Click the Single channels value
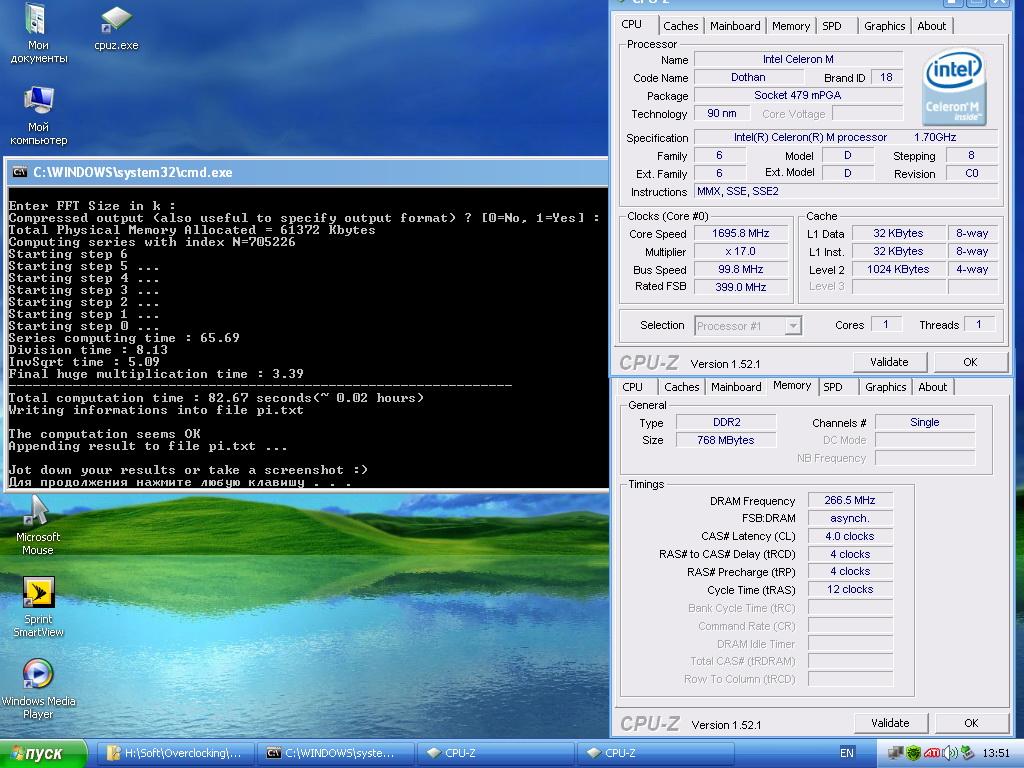1024x768 pixels. tap(925, 422)
